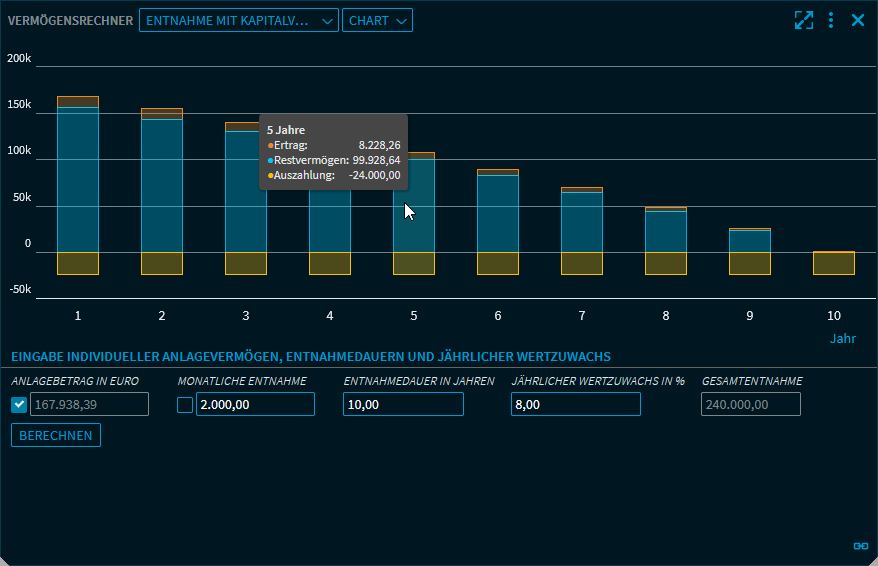This screenshot has height=566, width=878.
Task: Click the Gesamtentnahme field
Action: [751, 404]
